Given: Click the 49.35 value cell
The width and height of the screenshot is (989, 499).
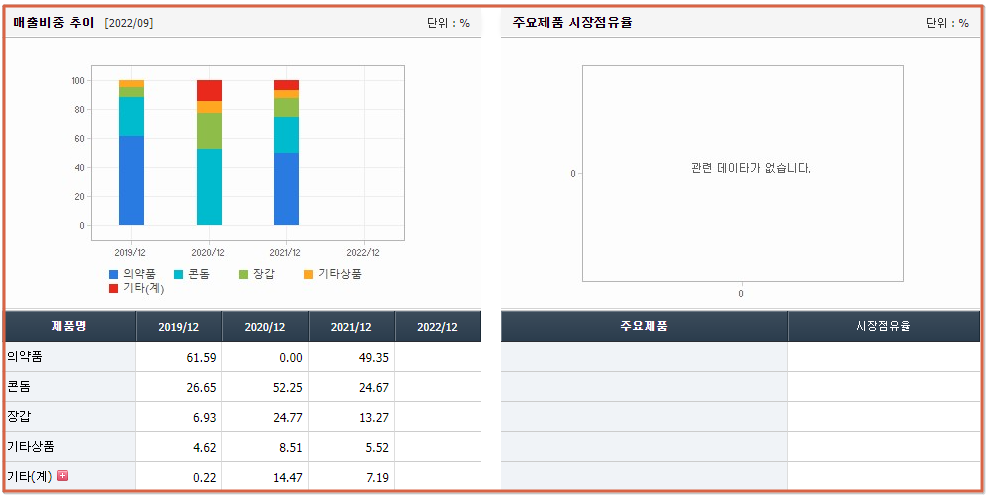Looking at the screenshot, I should 352,357.
